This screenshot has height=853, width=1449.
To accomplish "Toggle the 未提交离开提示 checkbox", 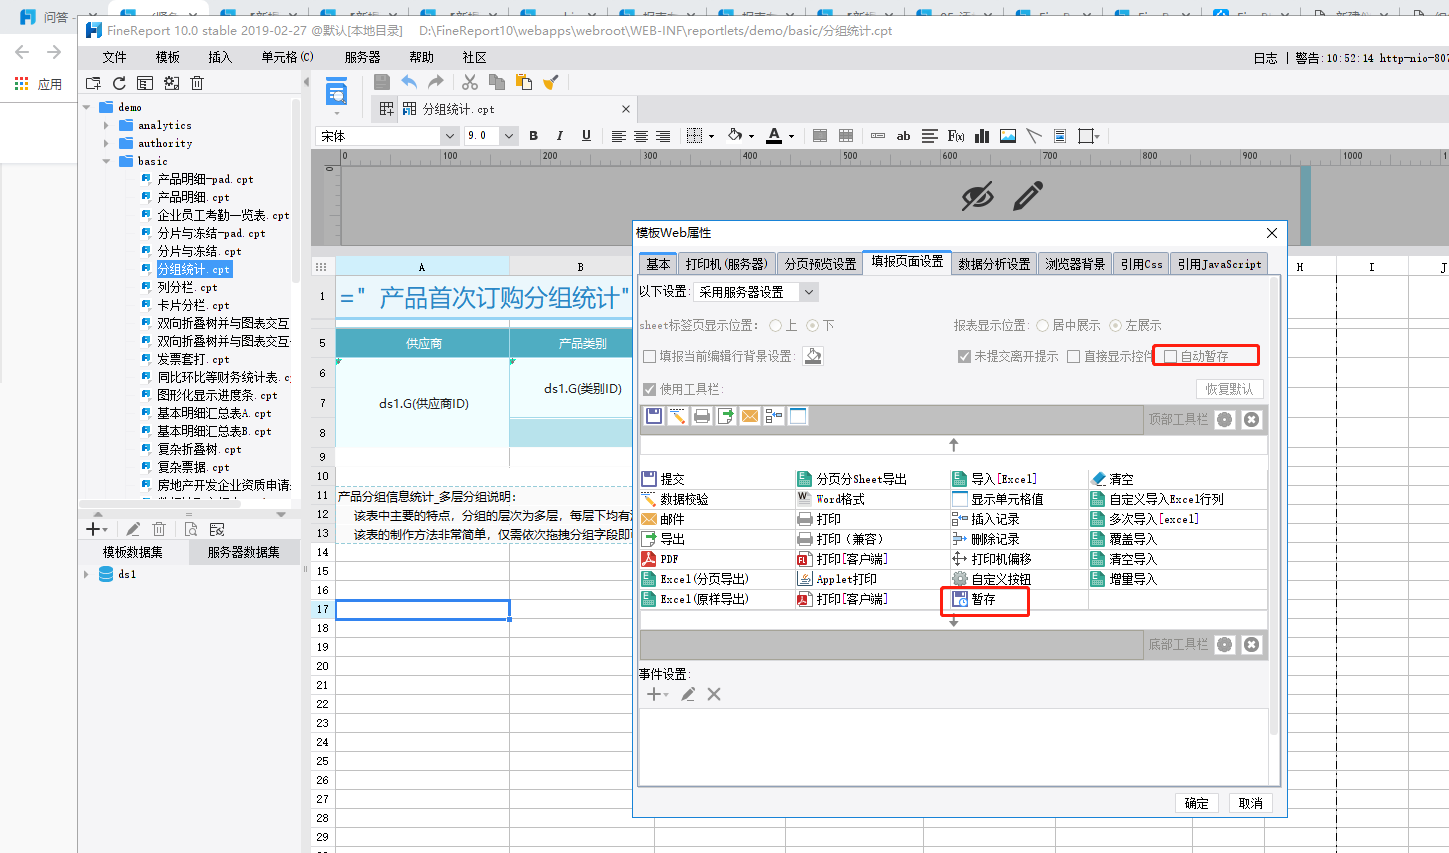I will coord(964,356).
